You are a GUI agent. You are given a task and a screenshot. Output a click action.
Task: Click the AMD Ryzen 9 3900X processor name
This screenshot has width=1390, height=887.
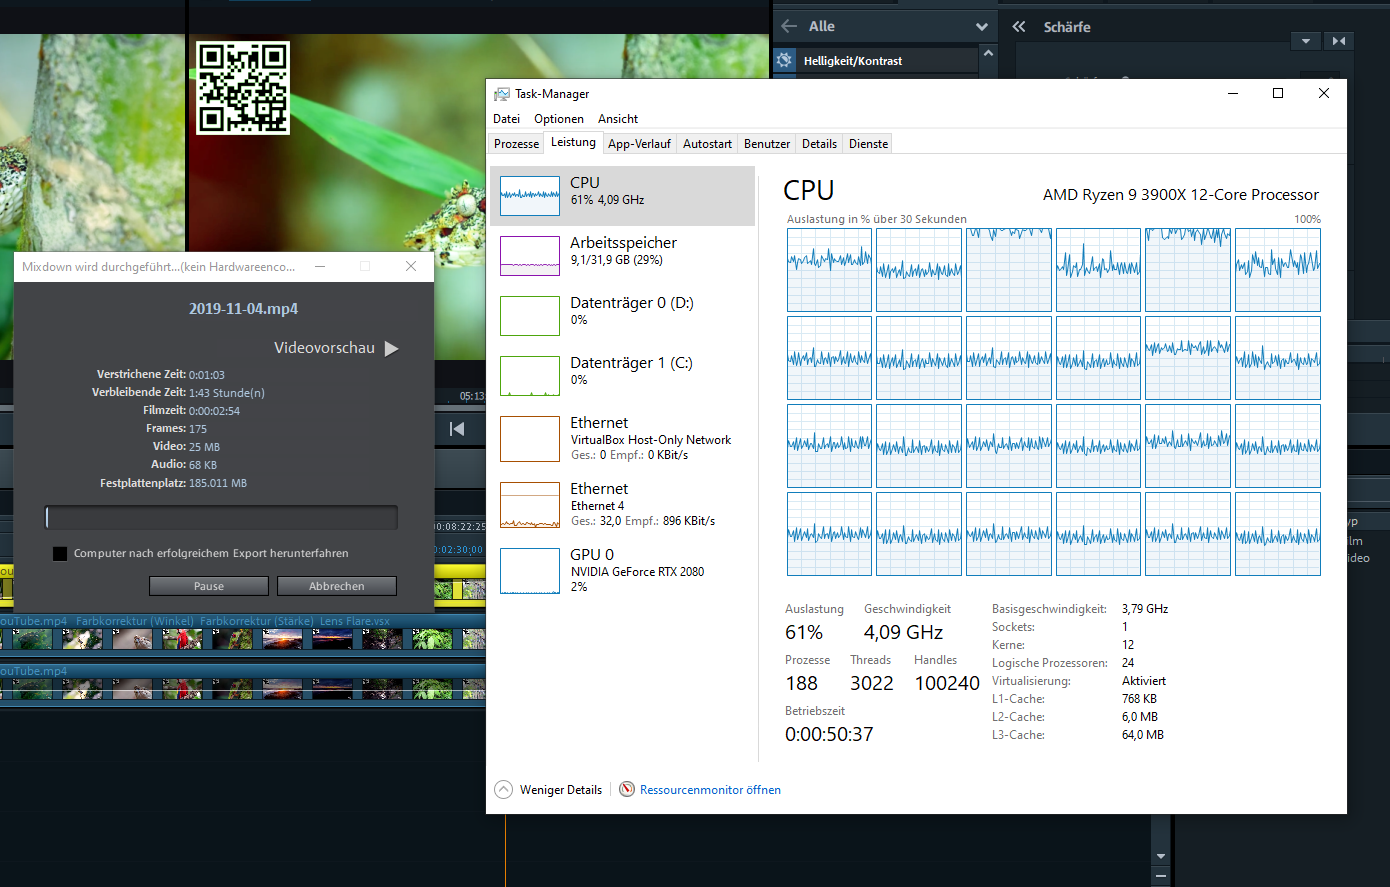coord(1181,195)
